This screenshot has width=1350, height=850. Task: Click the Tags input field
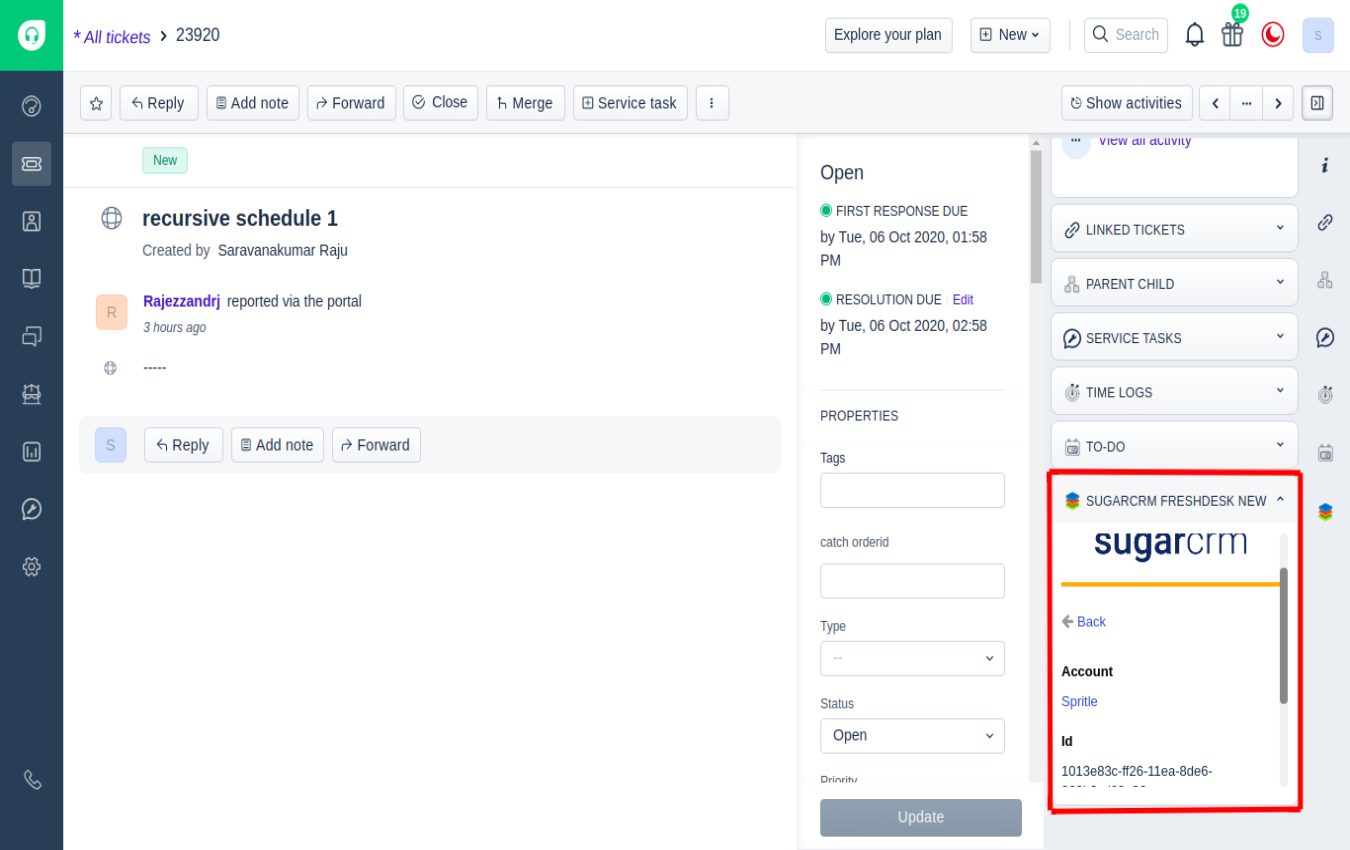(912, 490)
